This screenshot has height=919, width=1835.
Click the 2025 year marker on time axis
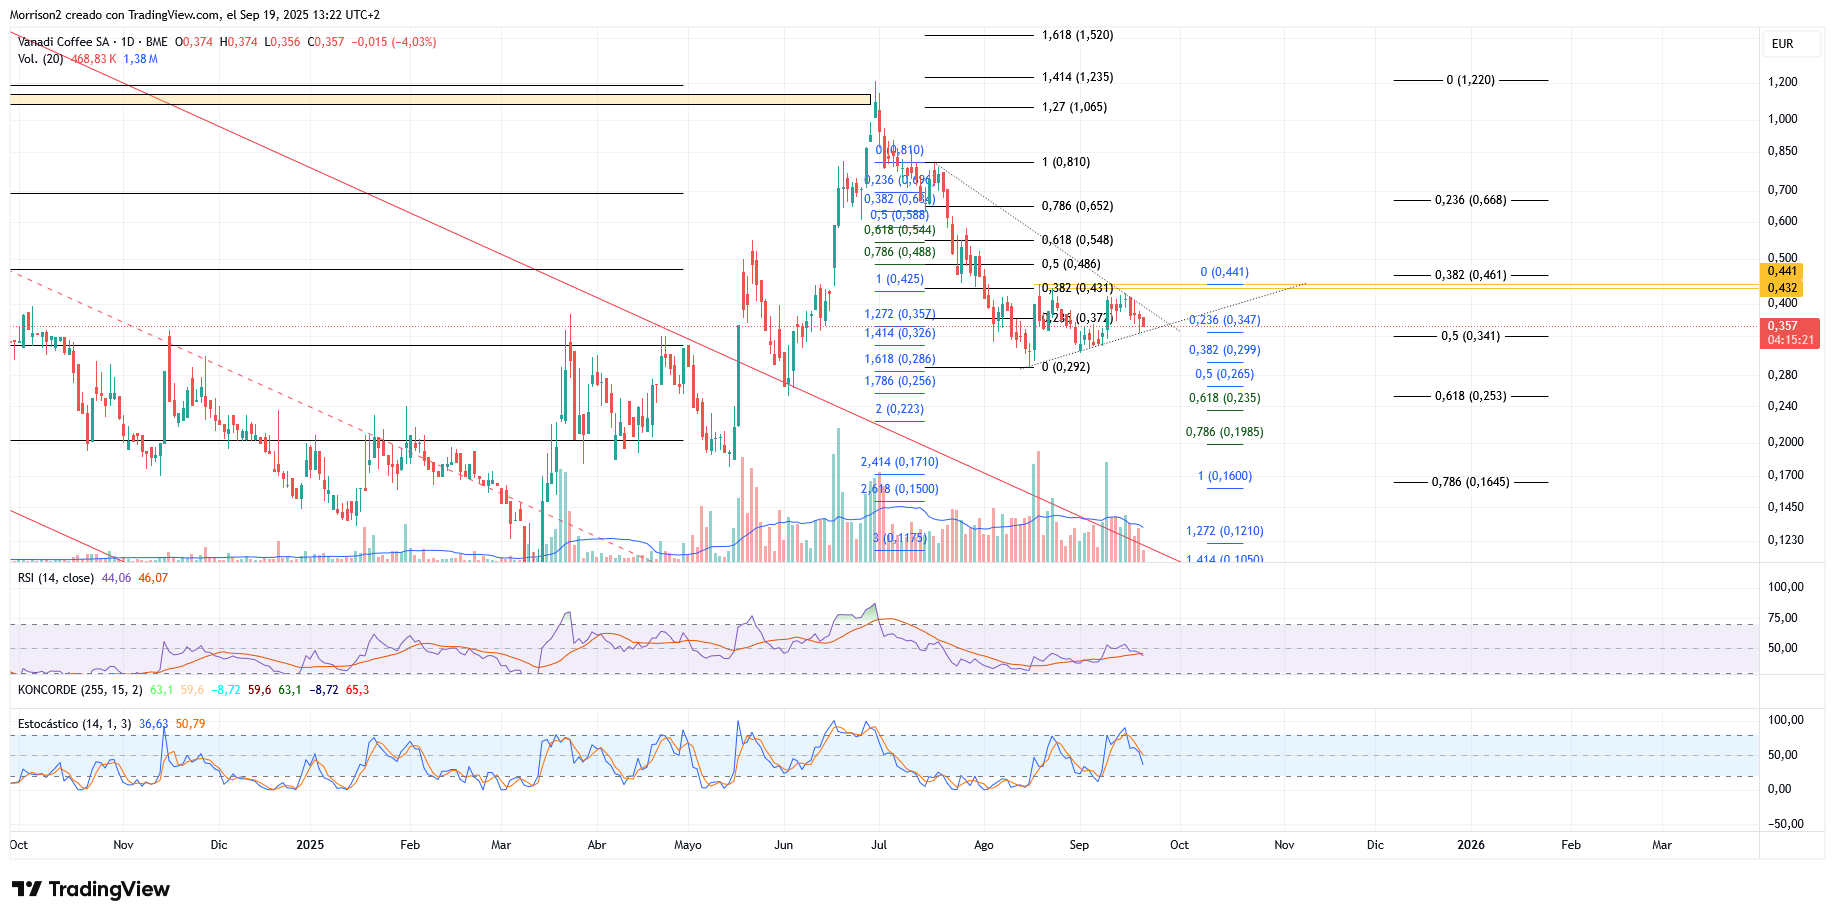coord(310,845)
